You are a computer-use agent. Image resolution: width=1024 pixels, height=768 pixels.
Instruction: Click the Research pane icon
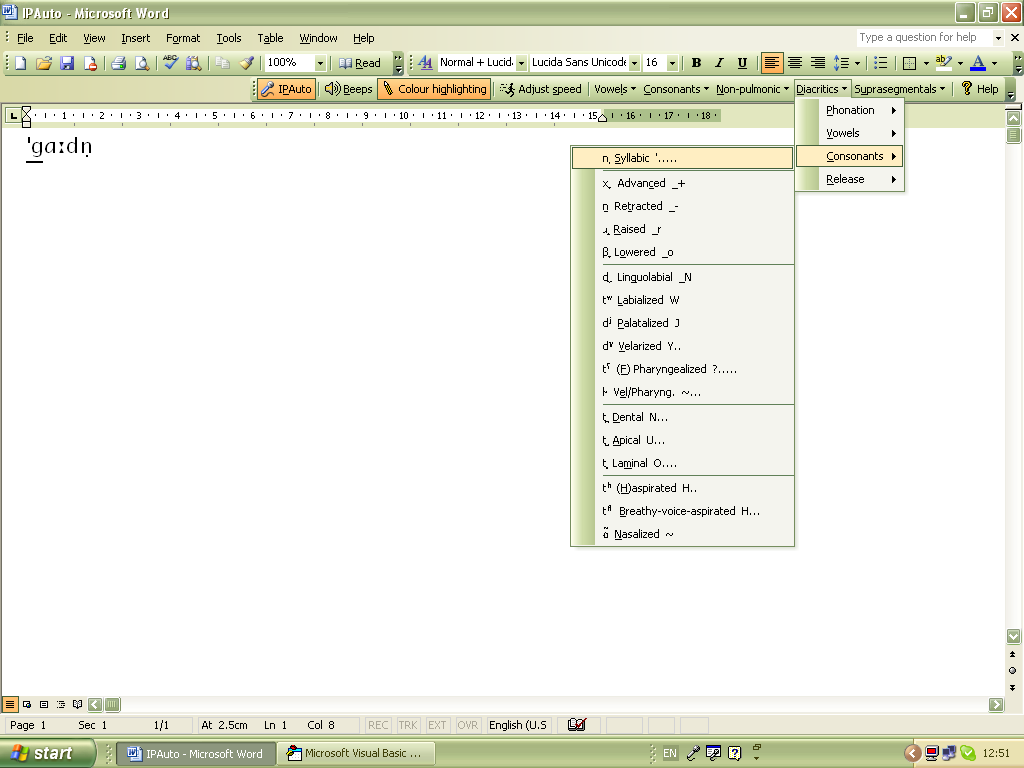(x=193, y=62)
